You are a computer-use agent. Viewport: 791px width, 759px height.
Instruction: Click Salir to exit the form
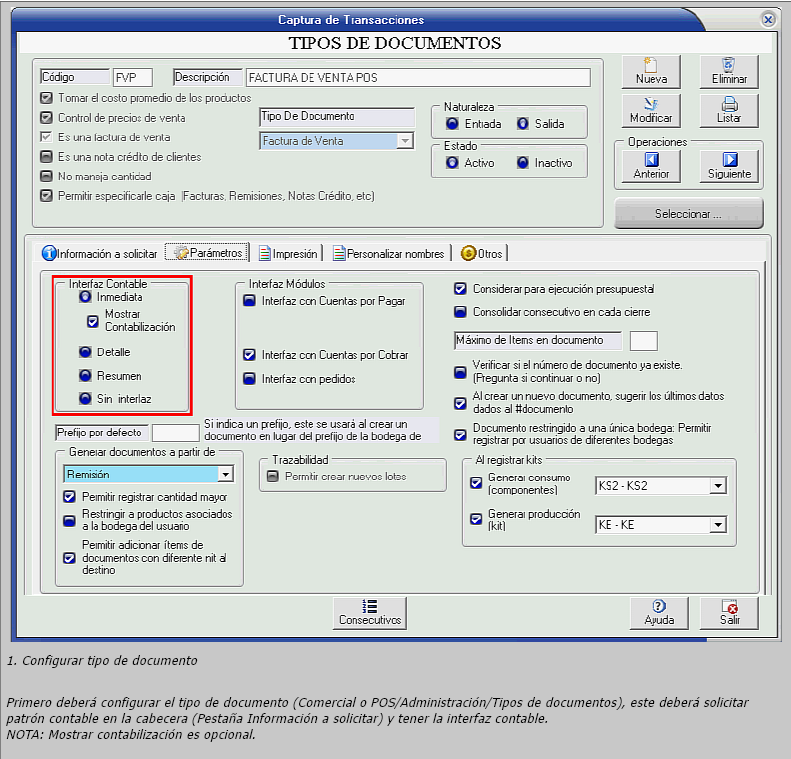pos(729,612)
